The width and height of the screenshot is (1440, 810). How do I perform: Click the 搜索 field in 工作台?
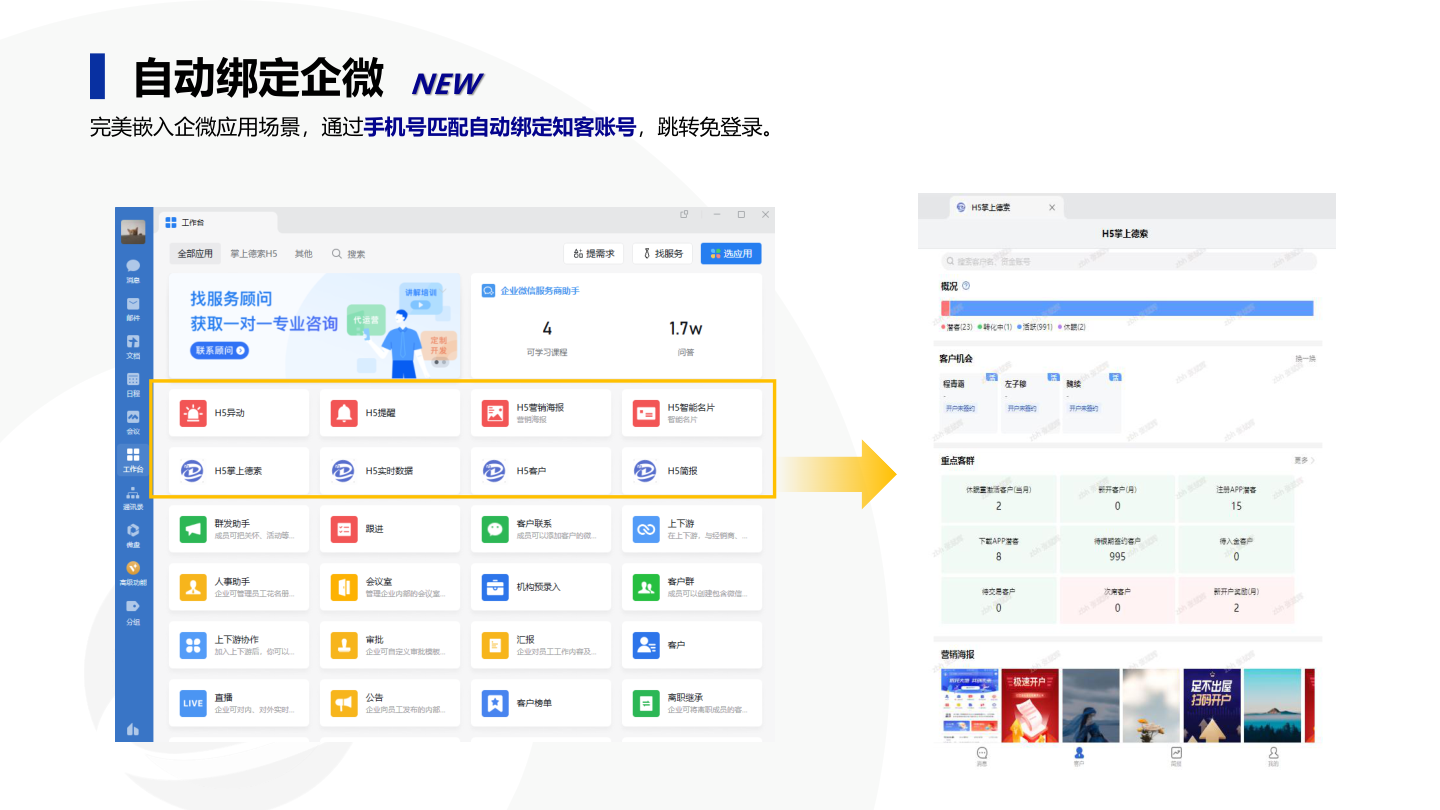click(x=350, y=254)
